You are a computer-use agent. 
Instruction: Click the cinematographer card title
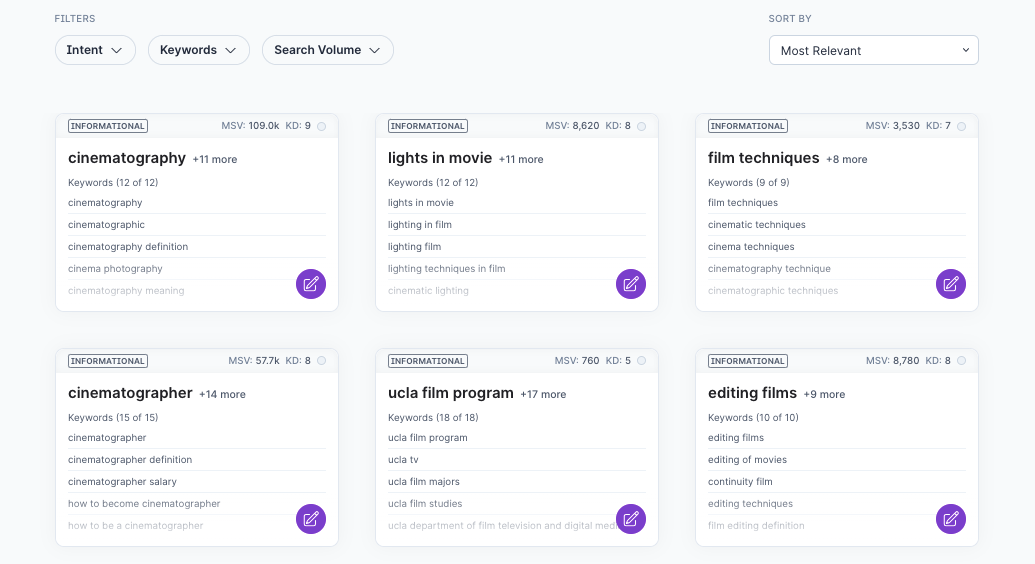(130, 393)
